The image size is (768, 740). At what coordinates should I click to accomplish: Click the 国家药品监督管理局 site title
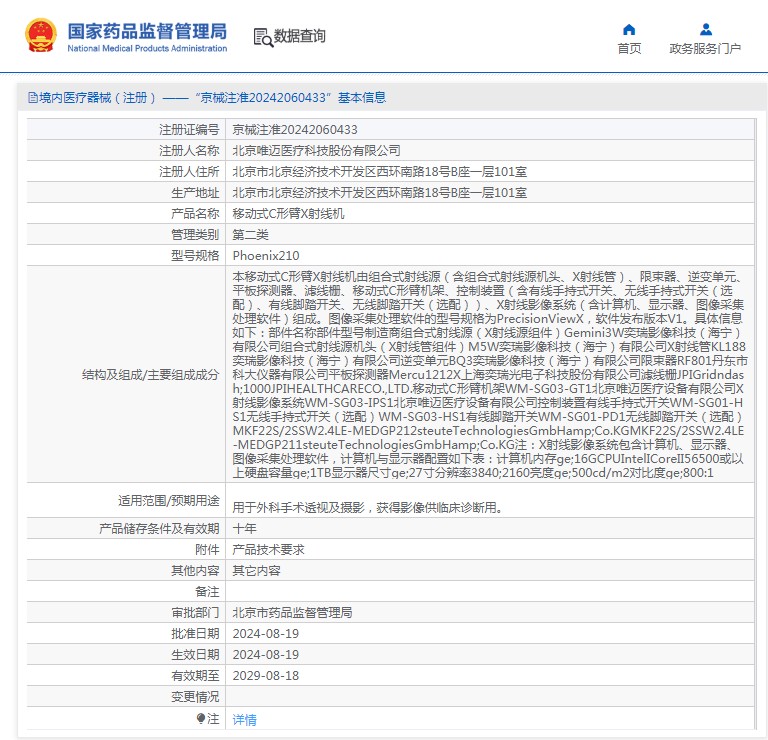pyautogui.click(x=146, y=30)
